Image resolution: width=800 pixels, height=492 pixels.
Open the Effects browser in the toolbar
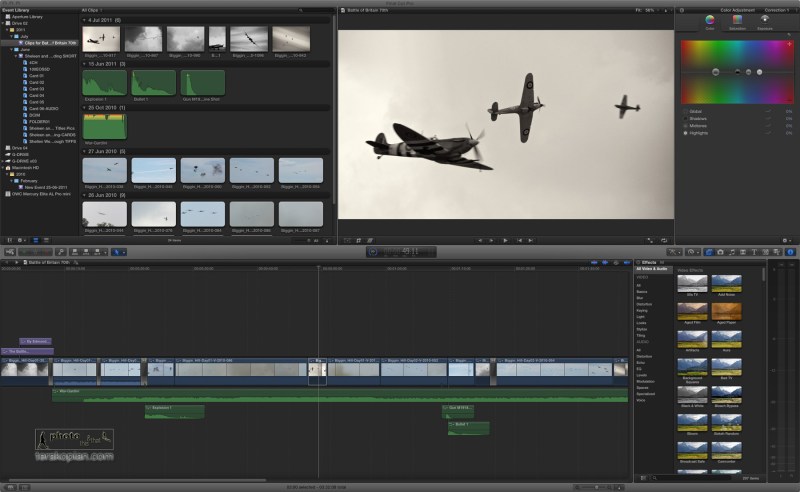click(709, 252)
